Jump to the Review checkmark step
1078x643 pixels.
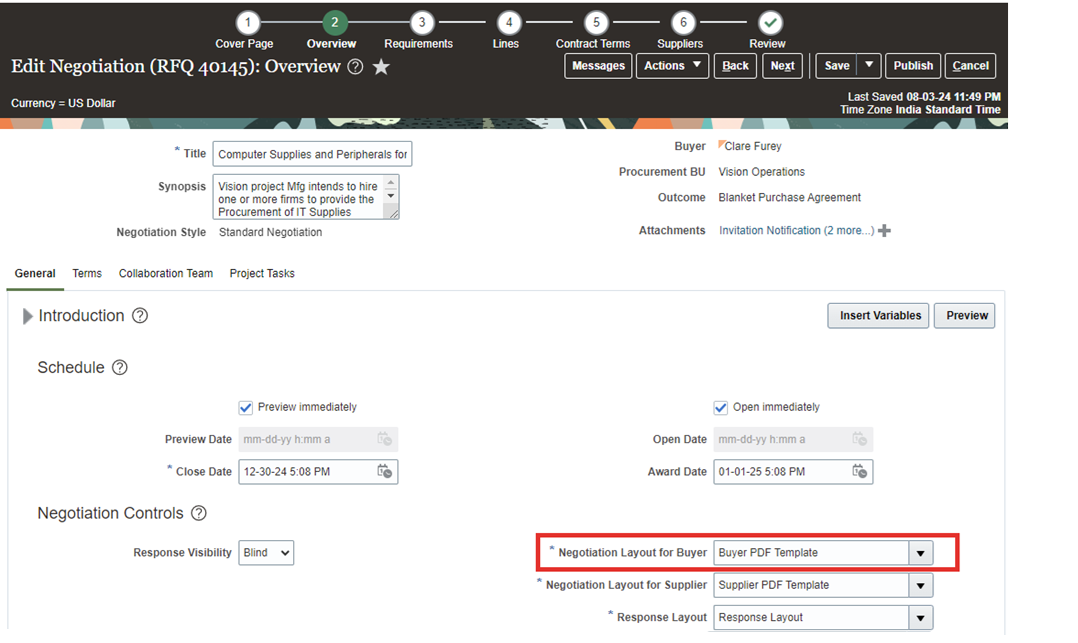click(x=770, y=23)
